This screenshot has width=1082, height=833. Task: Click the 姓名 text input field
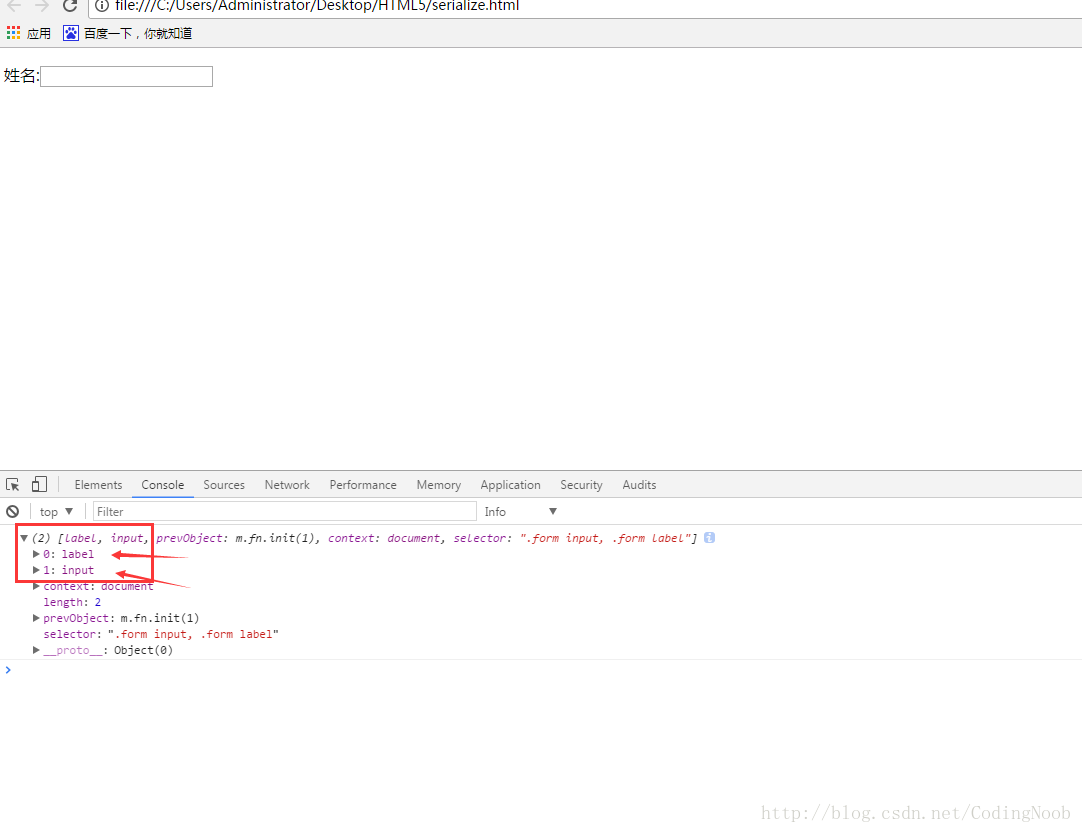tap(126, 77)
